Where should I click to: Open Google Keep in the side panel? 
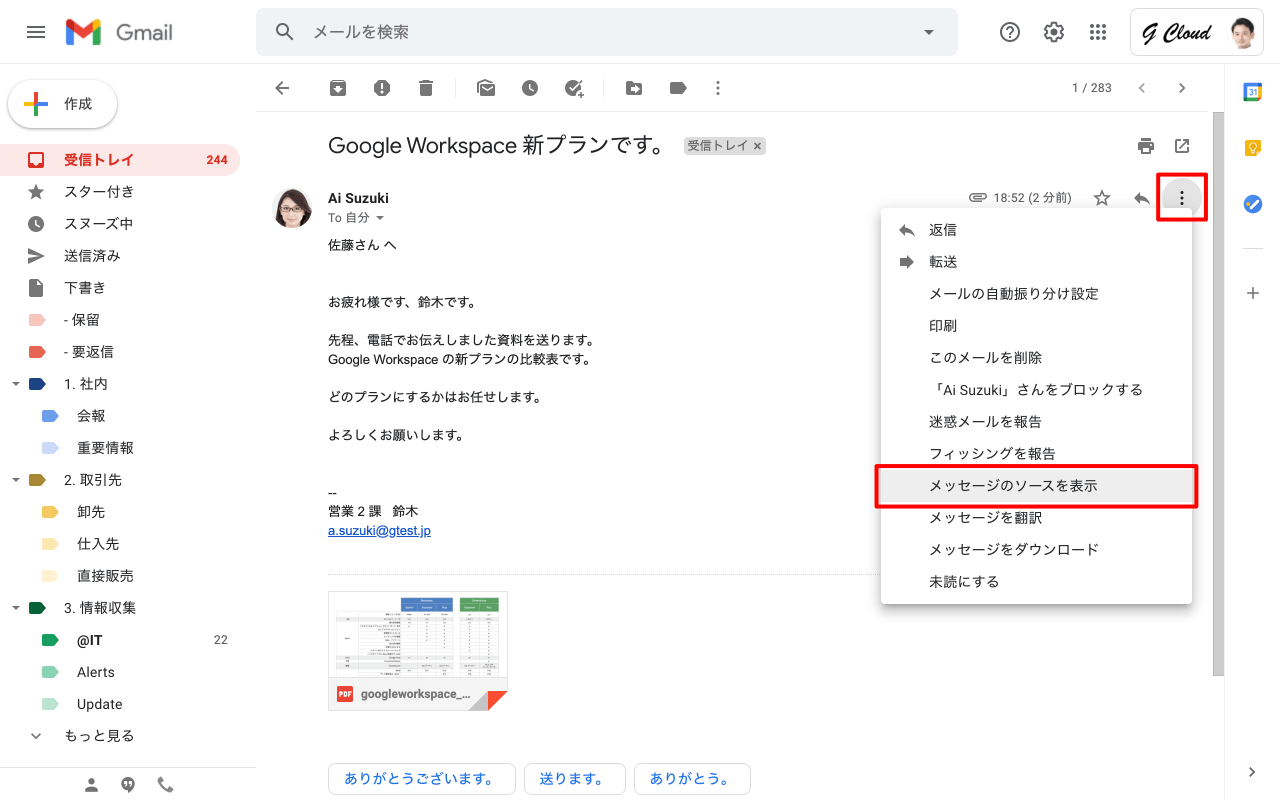(1252, 148)
